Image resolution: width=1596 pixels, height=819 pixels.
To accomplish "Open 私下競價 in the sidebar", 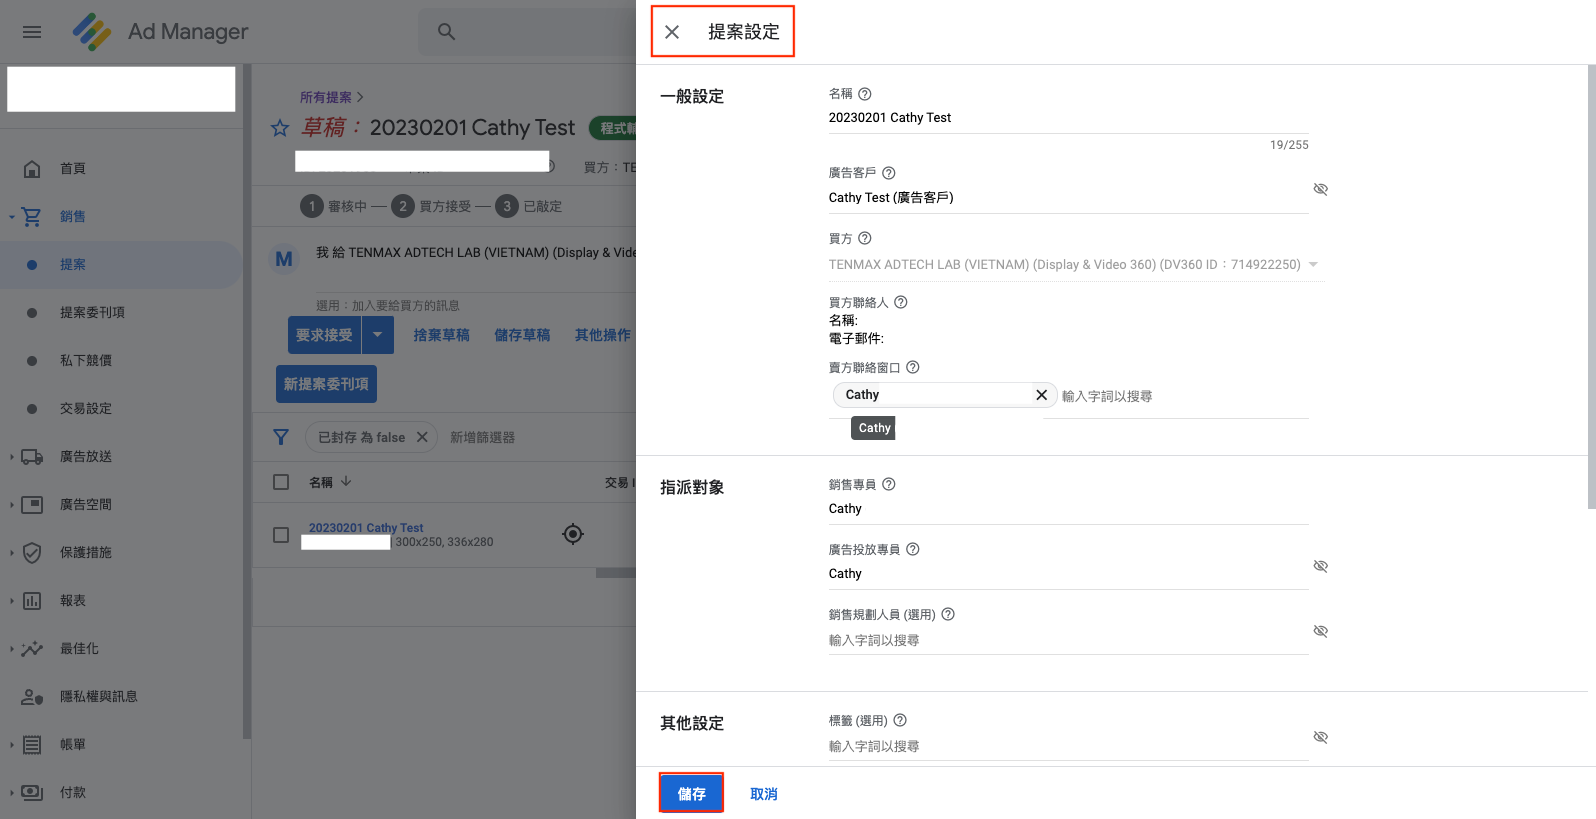I will tap(120, 360).
